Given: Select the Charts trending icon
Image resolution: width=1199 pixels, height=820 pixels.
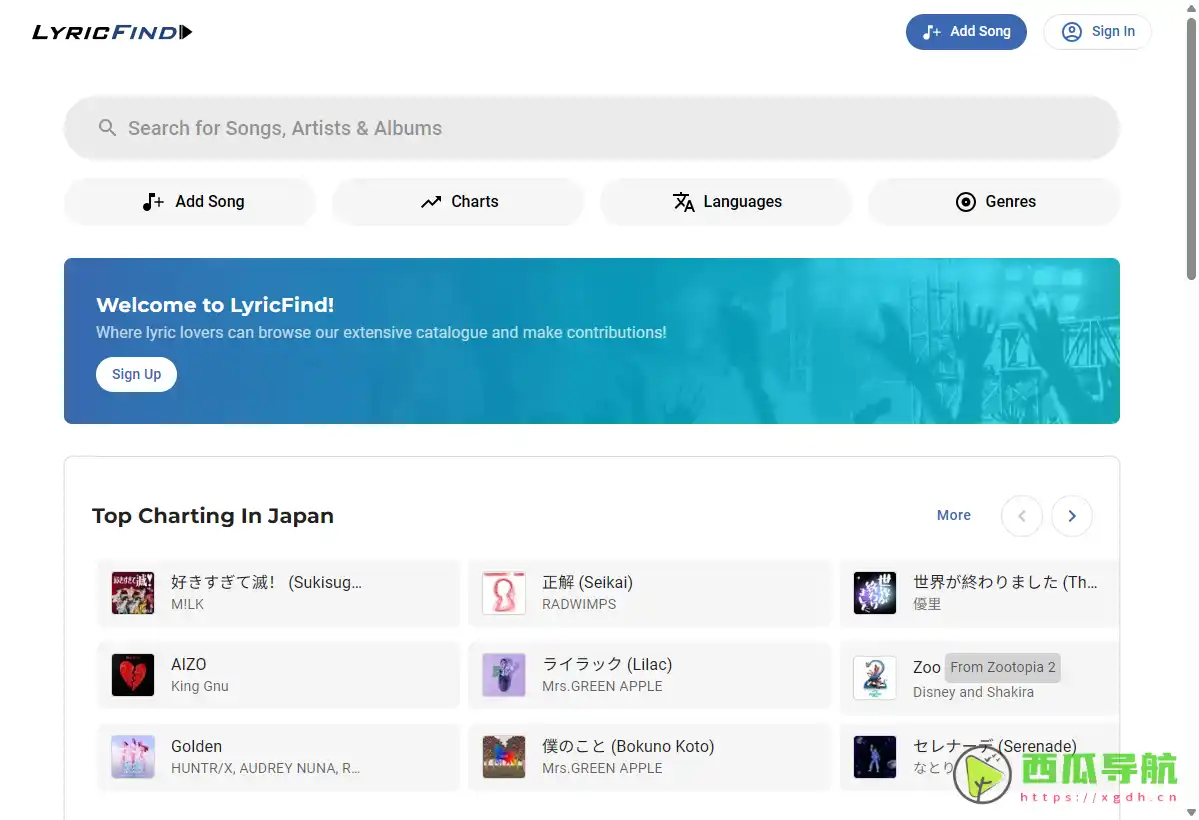Looking at the screenshot, I should [x=430, y=202].
